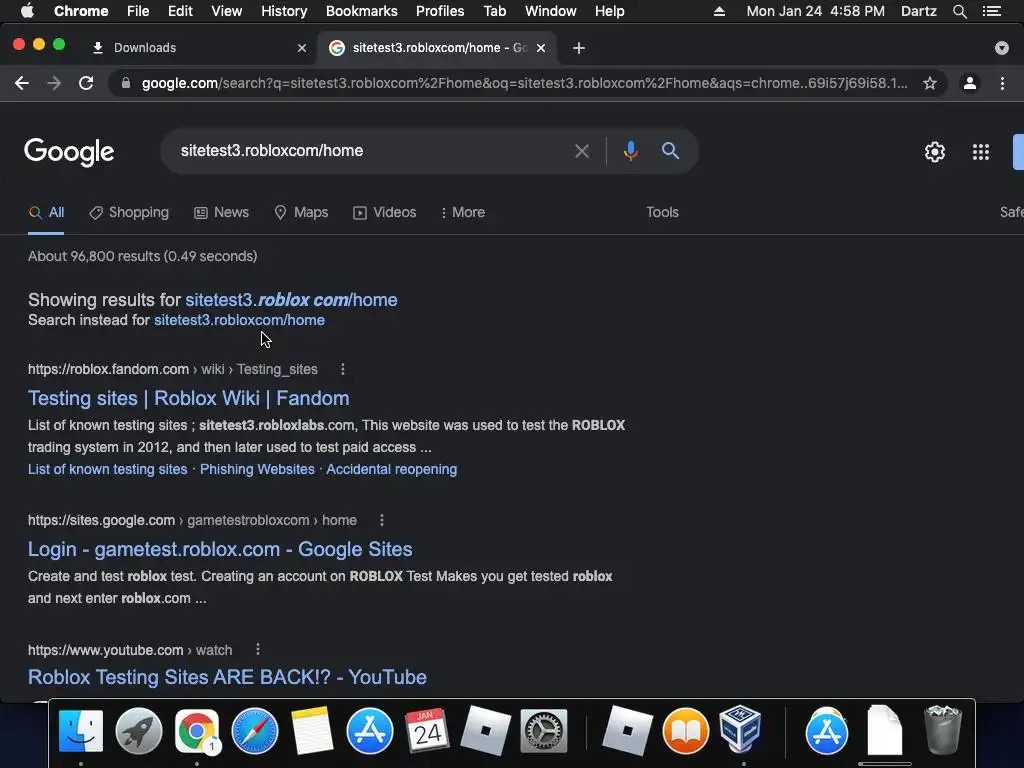
Task: Click the forward navigation arrow
Action: [x=54, y=83]
